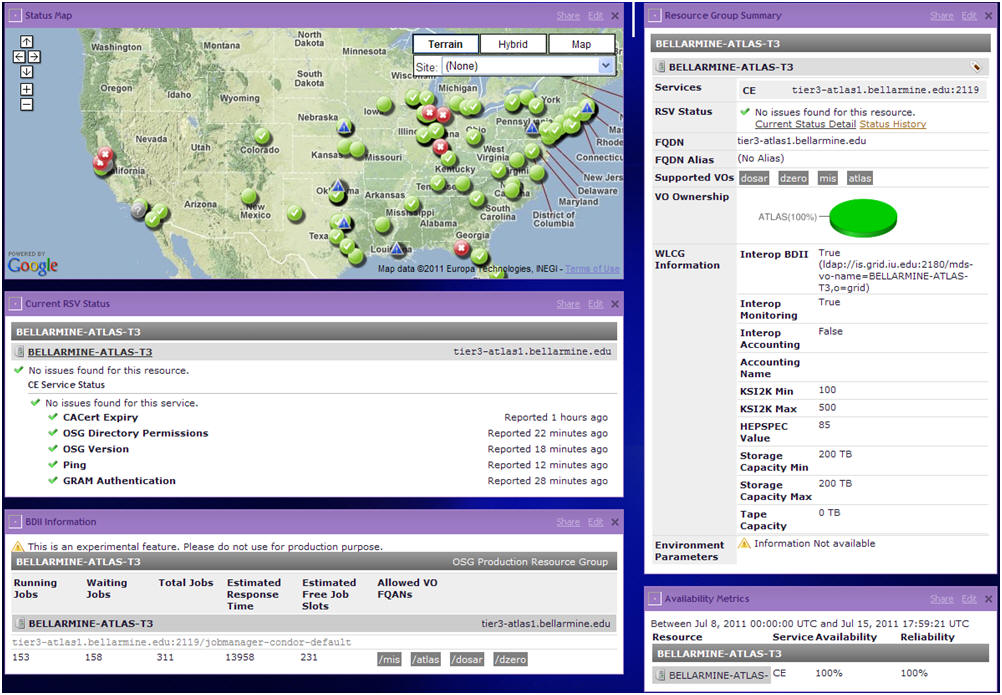The width and height of the screenshot is (1002, 695).
Task: Click the dosar supported VO tag
Action: point(754,179)
